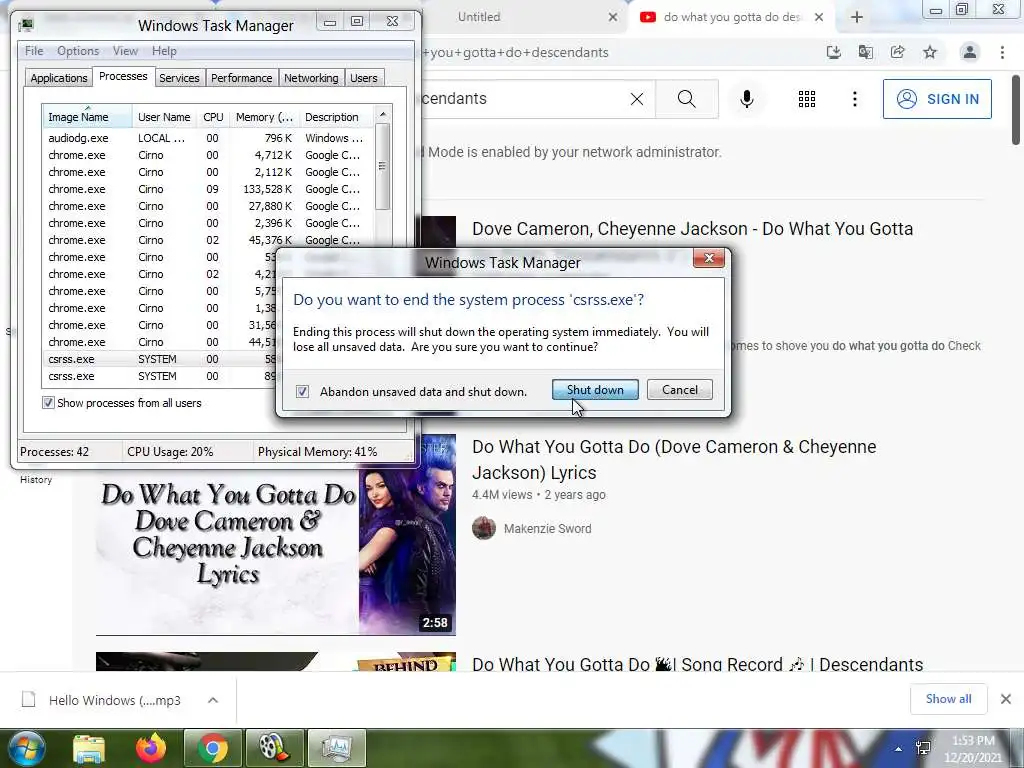Close the YouTube 'do what you gotta do' tab
Screen dimensions: 1024x768
pyautogui.click(x=819, y=18)
